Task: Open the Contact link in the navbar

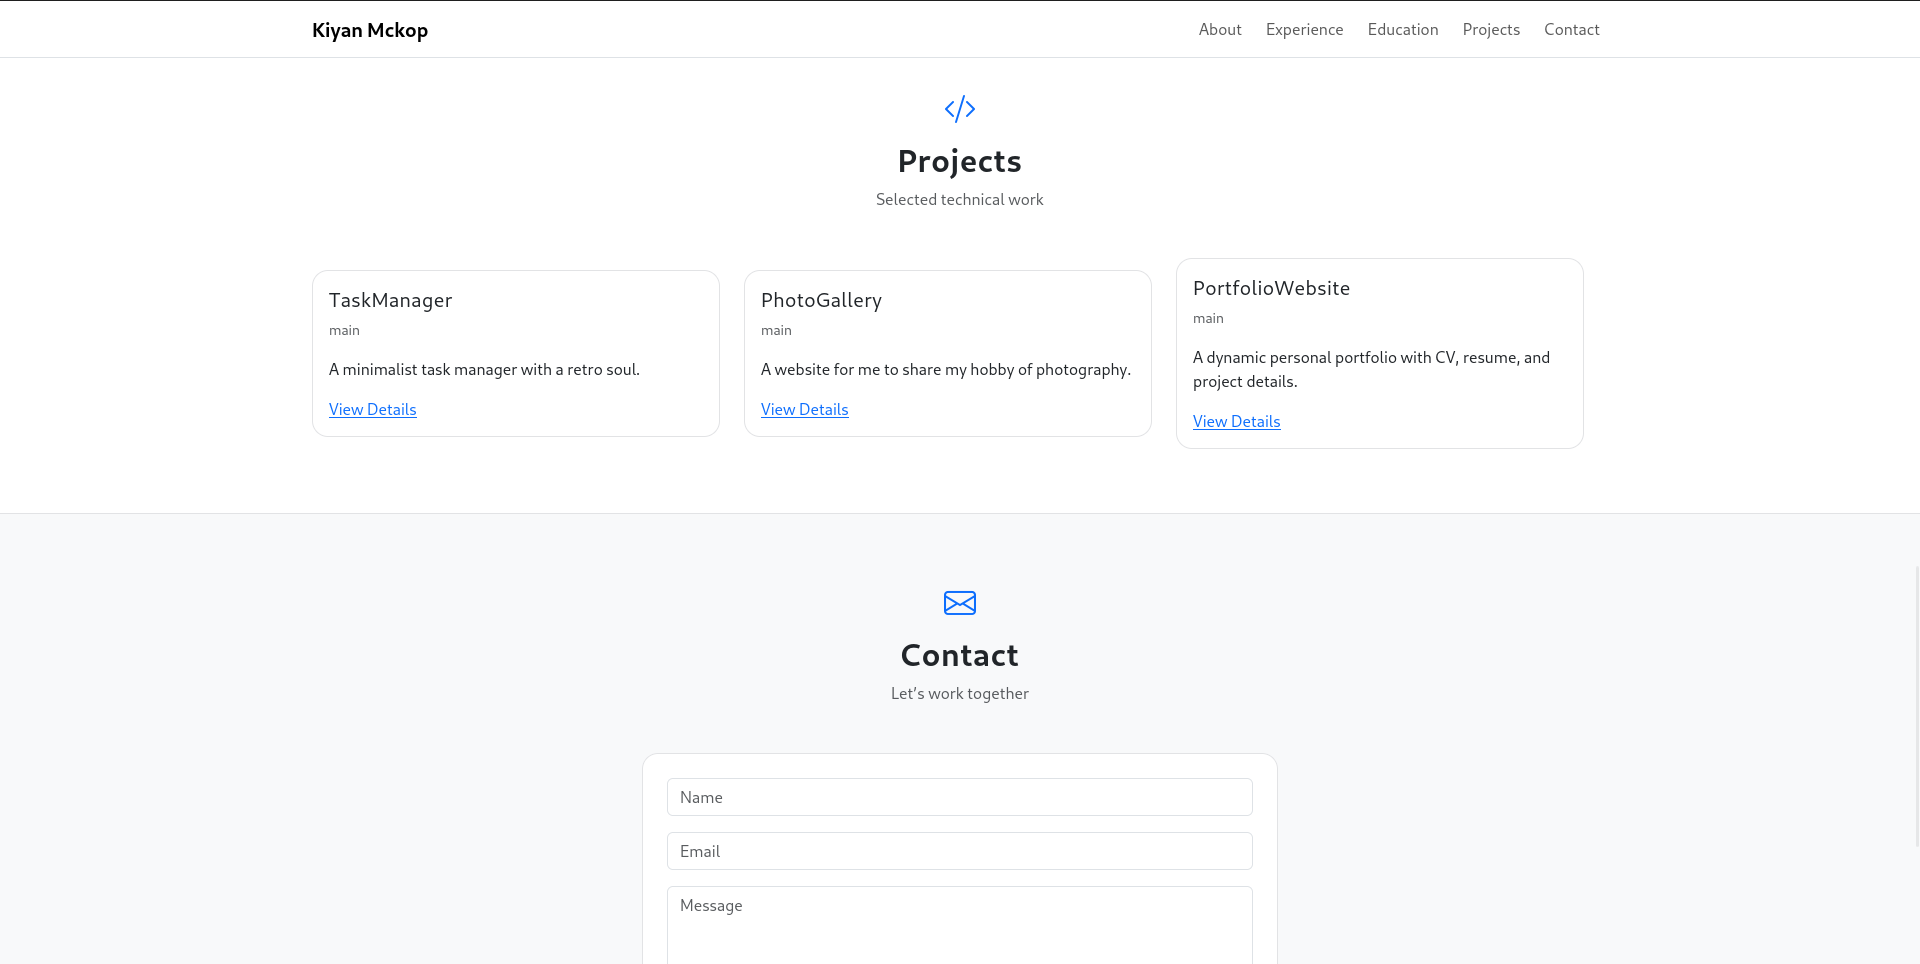Action: click(x=1571, y=29)
